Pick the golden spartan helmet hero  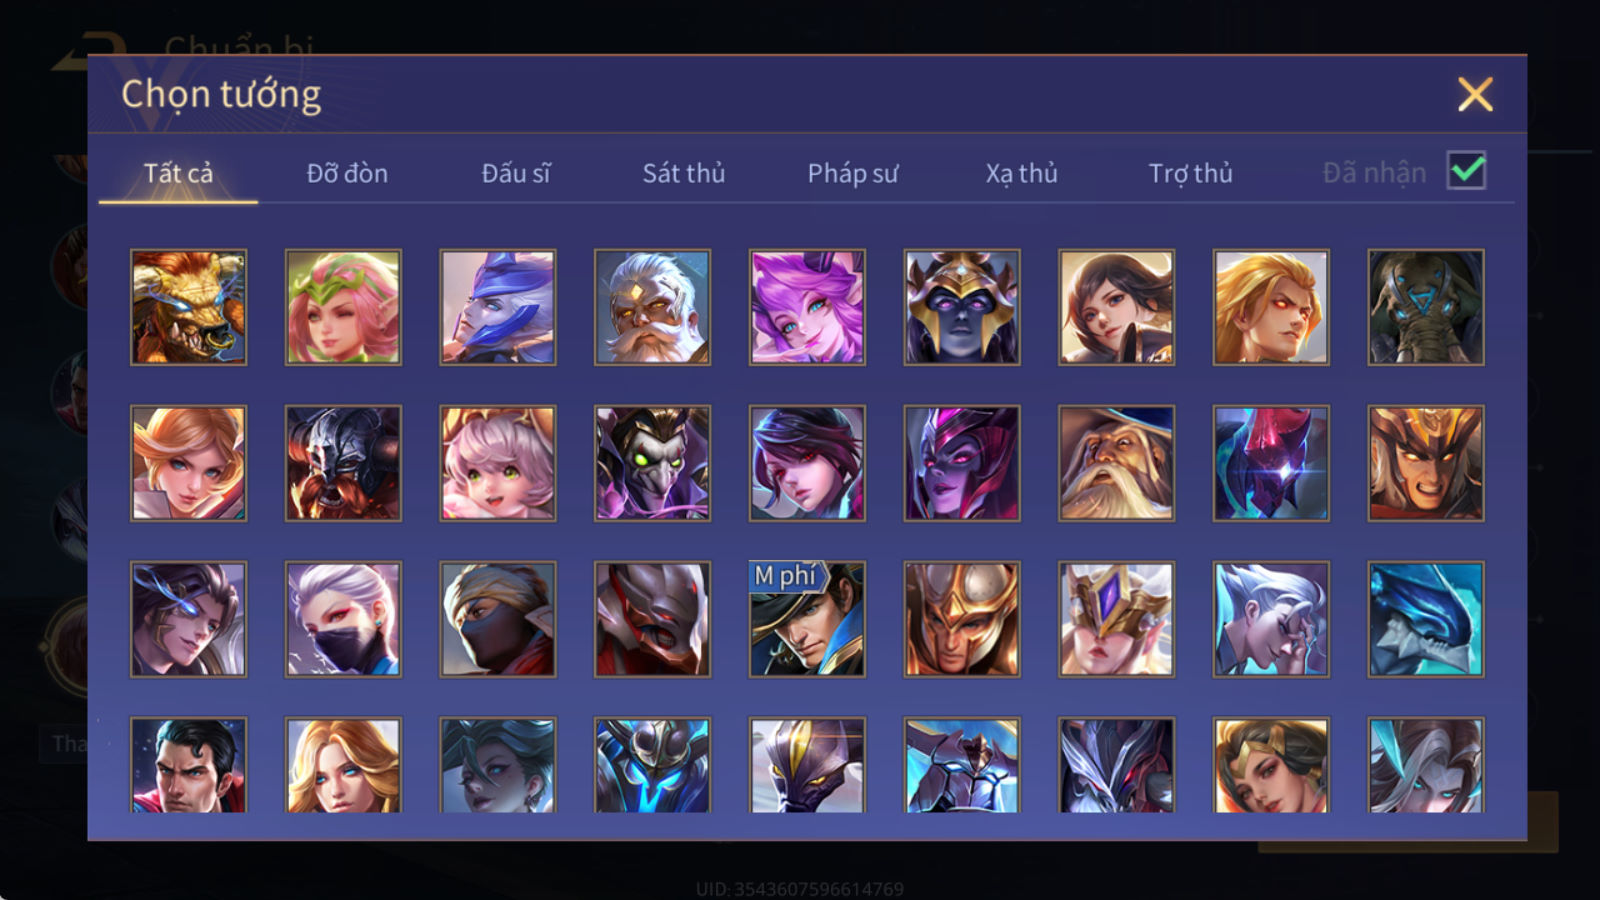[962, 619]
